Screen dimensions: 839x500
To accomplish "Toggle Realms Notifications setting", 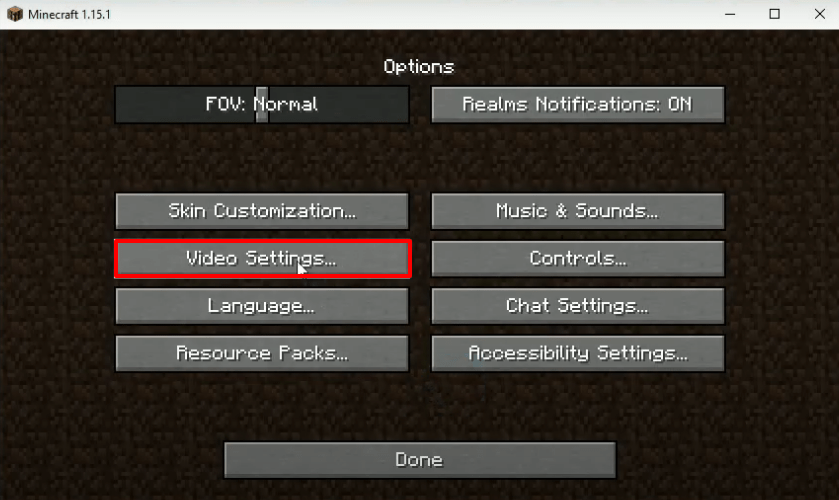I will click(578, 104).
